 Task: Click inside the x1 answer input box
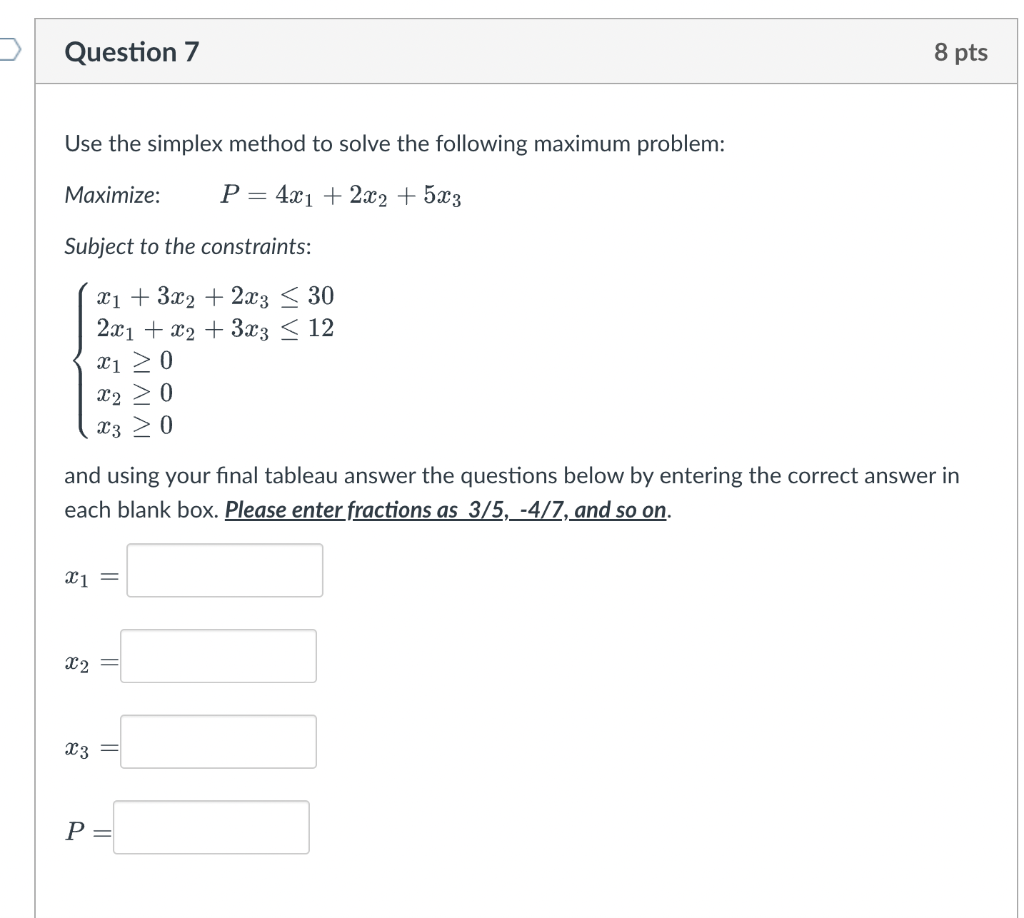coord(223,569)
